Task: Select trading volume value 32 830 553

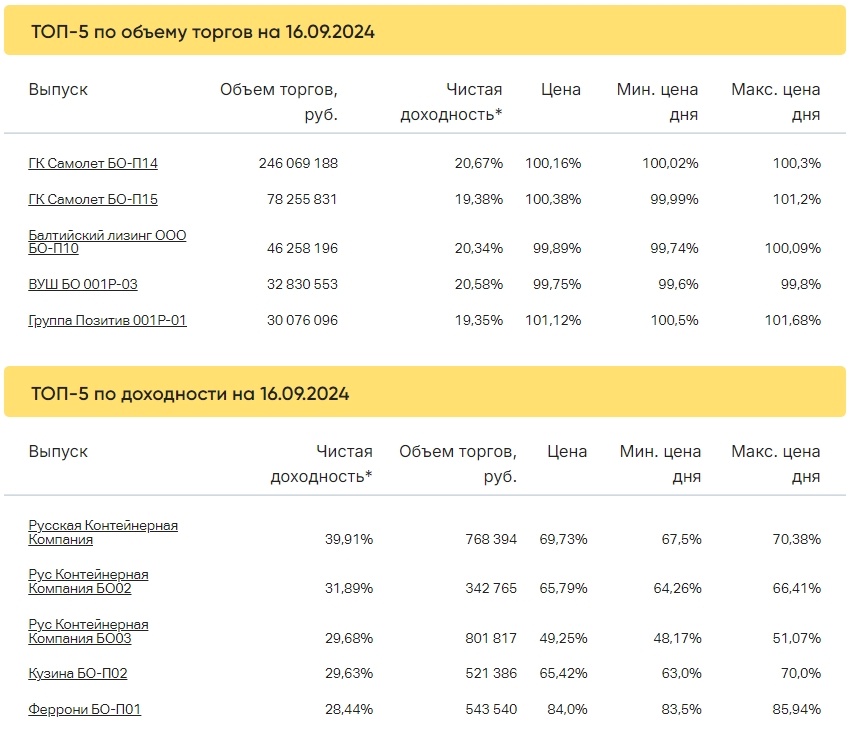Action: click(302, 284)
